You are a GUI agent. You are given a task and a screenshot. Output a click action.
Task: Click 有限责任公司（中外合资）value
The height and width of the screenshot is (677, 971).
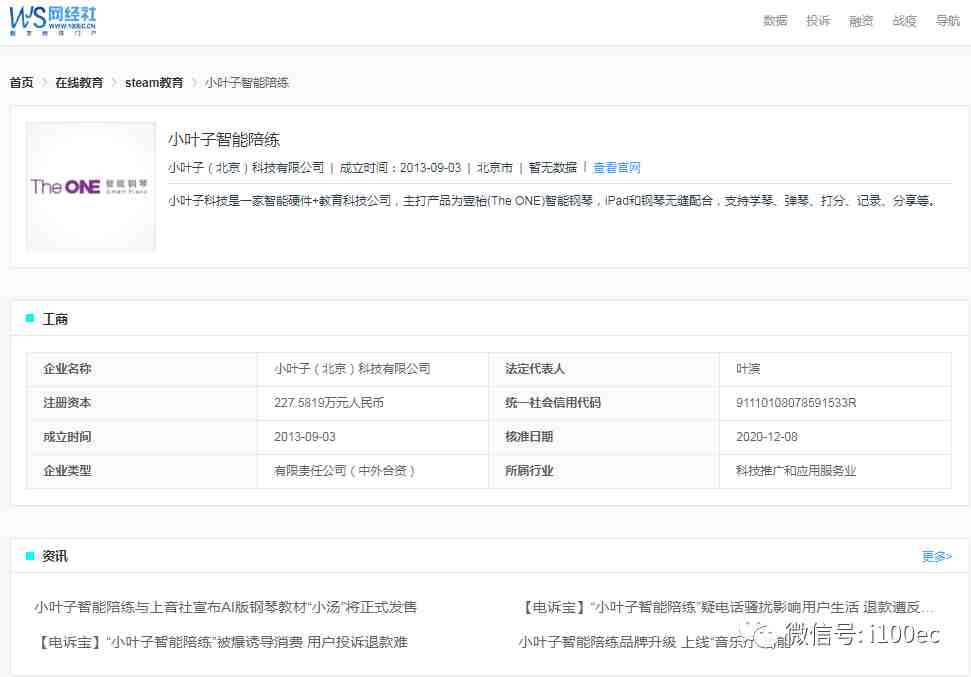click(344, 471)
